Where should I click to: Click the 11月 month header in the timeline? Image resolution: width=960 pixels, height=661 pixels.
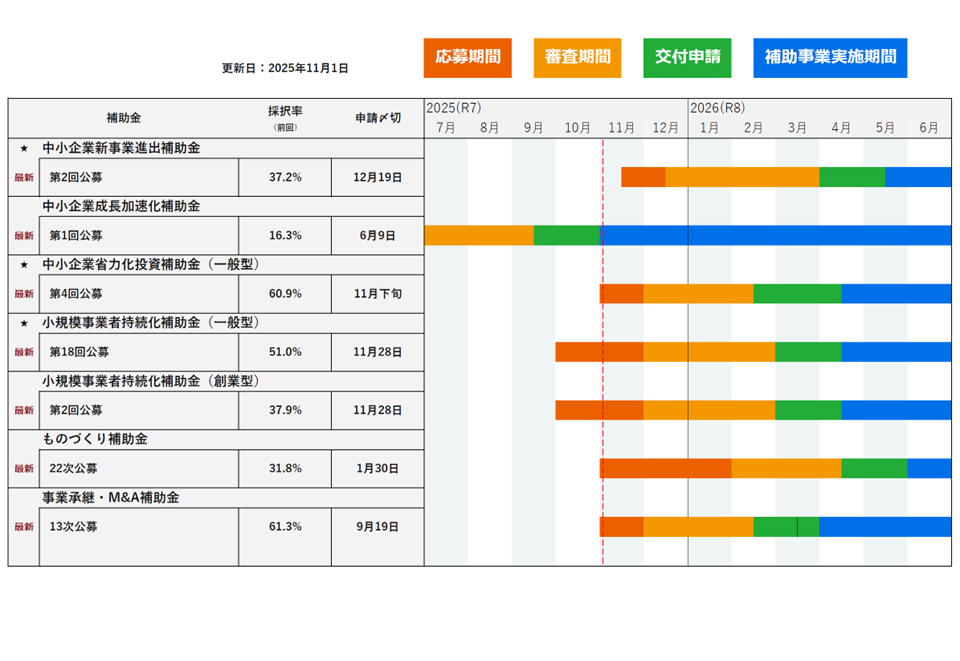(x=621, y=128)
